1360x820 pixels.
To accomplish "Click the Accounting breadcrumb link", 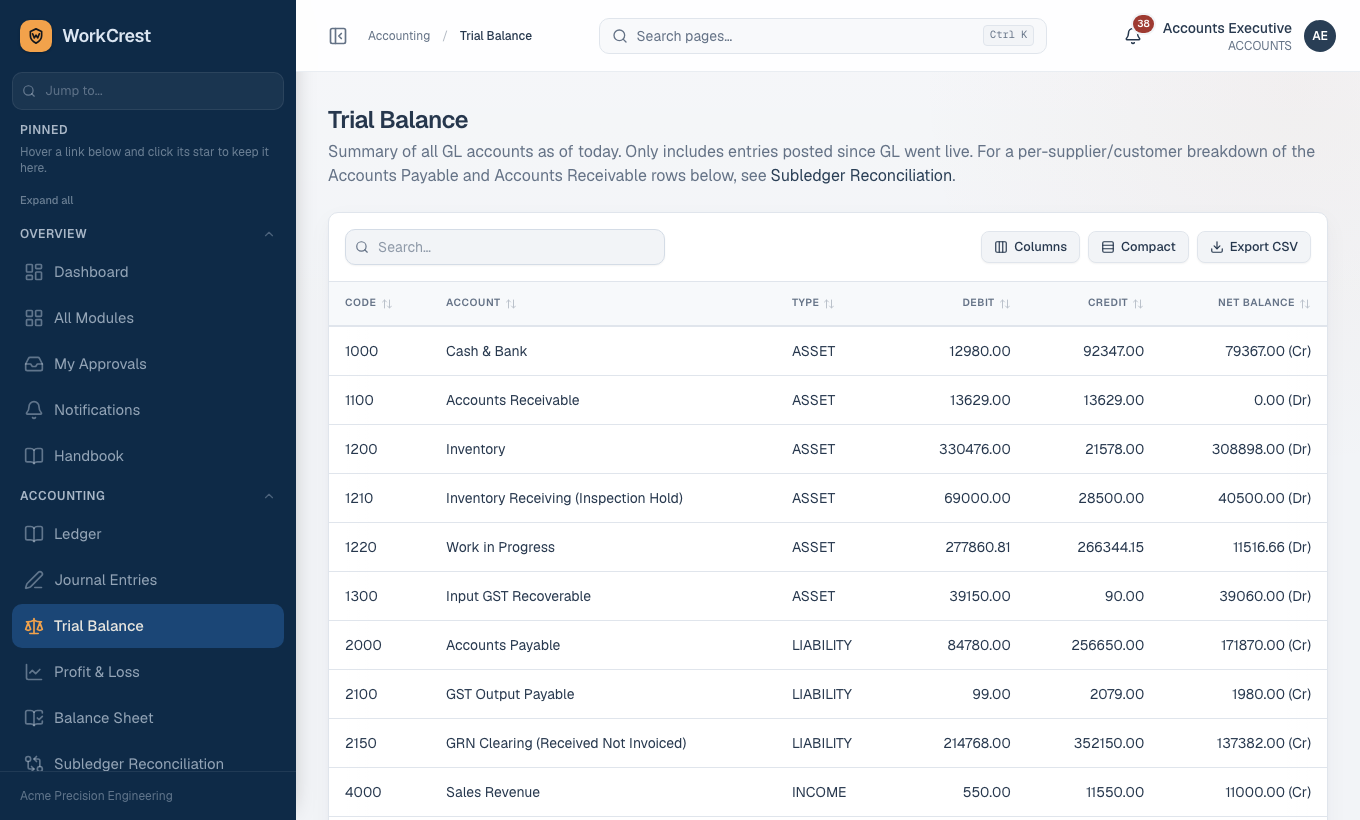I will (399, 36).
